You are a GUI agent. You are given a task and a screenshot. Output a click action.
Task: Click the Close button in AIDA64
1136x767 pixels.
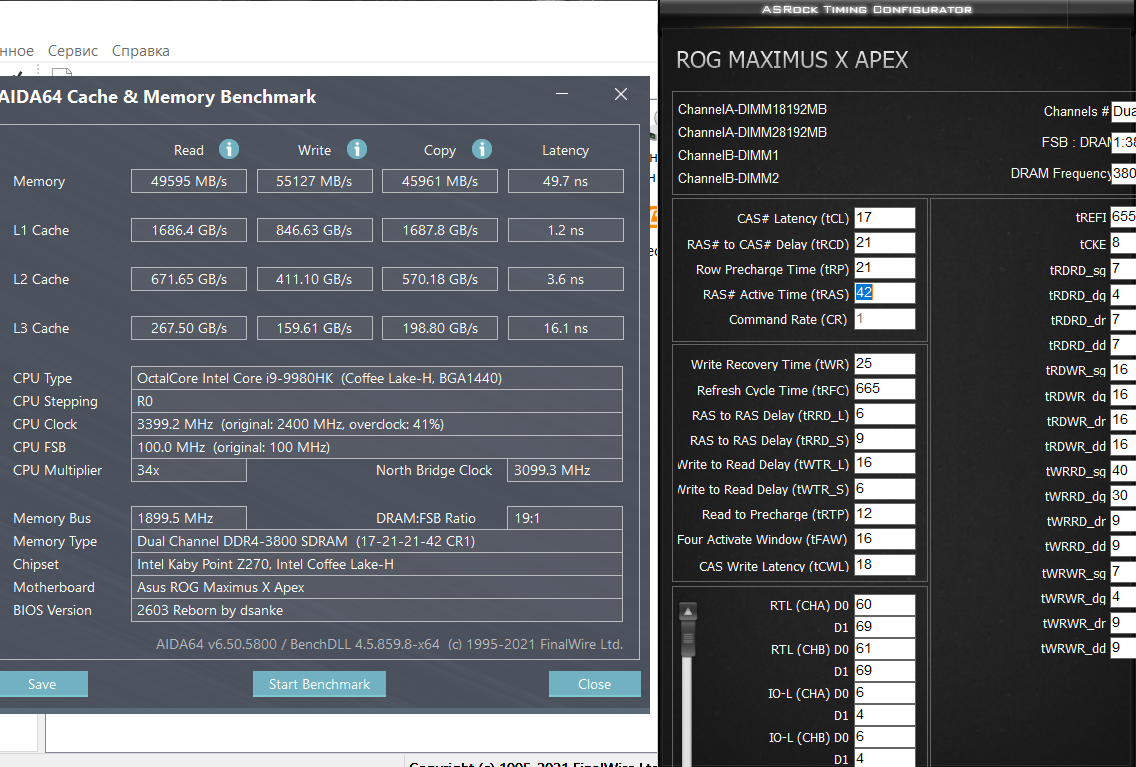[x=594, y=684]
